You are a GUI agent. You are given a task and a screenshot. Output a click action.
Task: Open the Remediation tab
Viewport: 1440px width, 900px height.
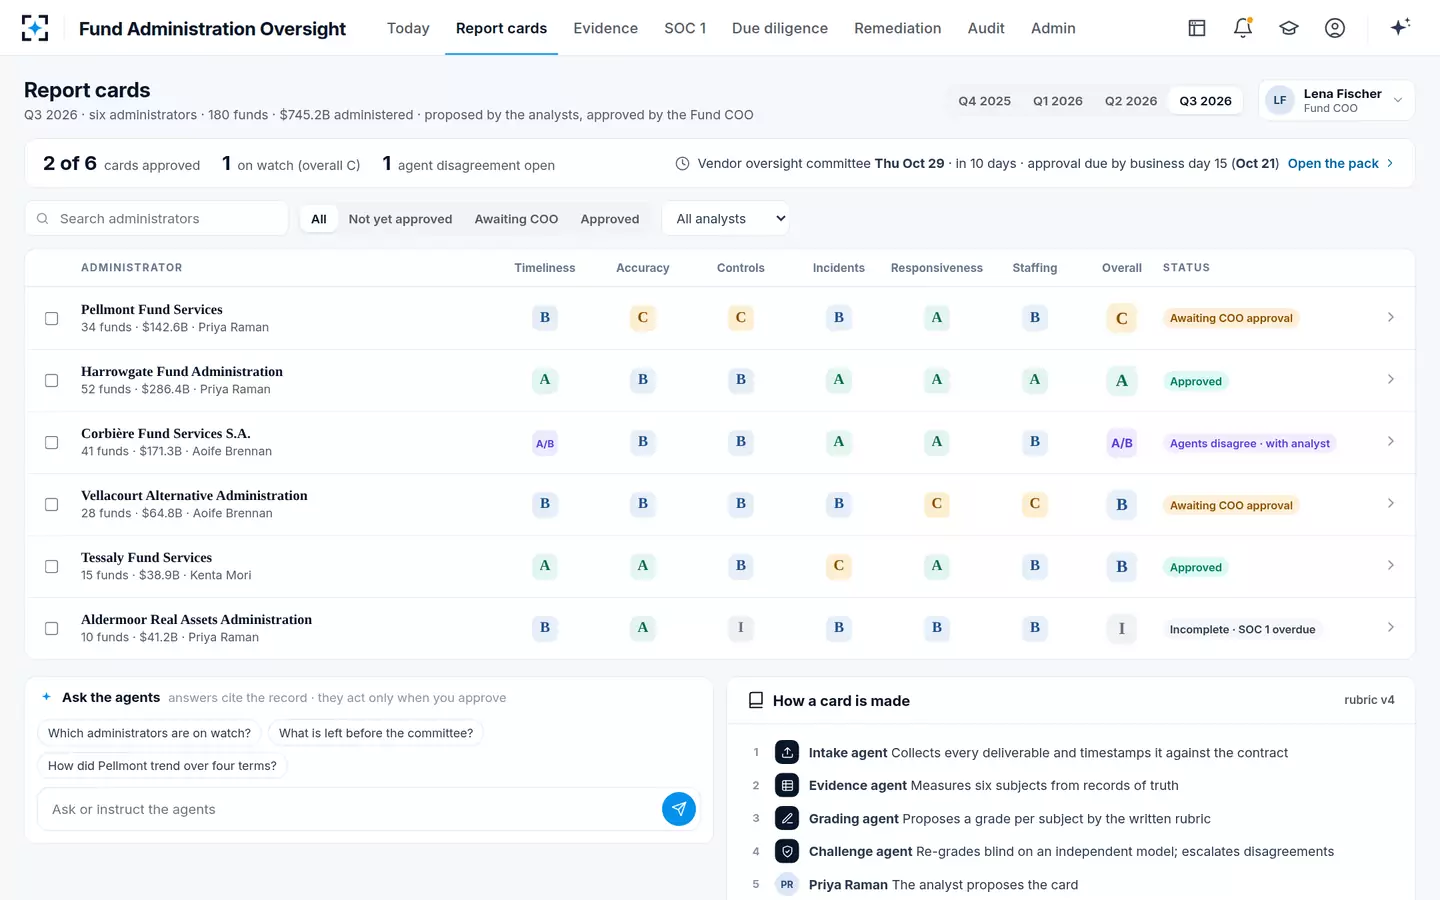click(x=897, y=28)
